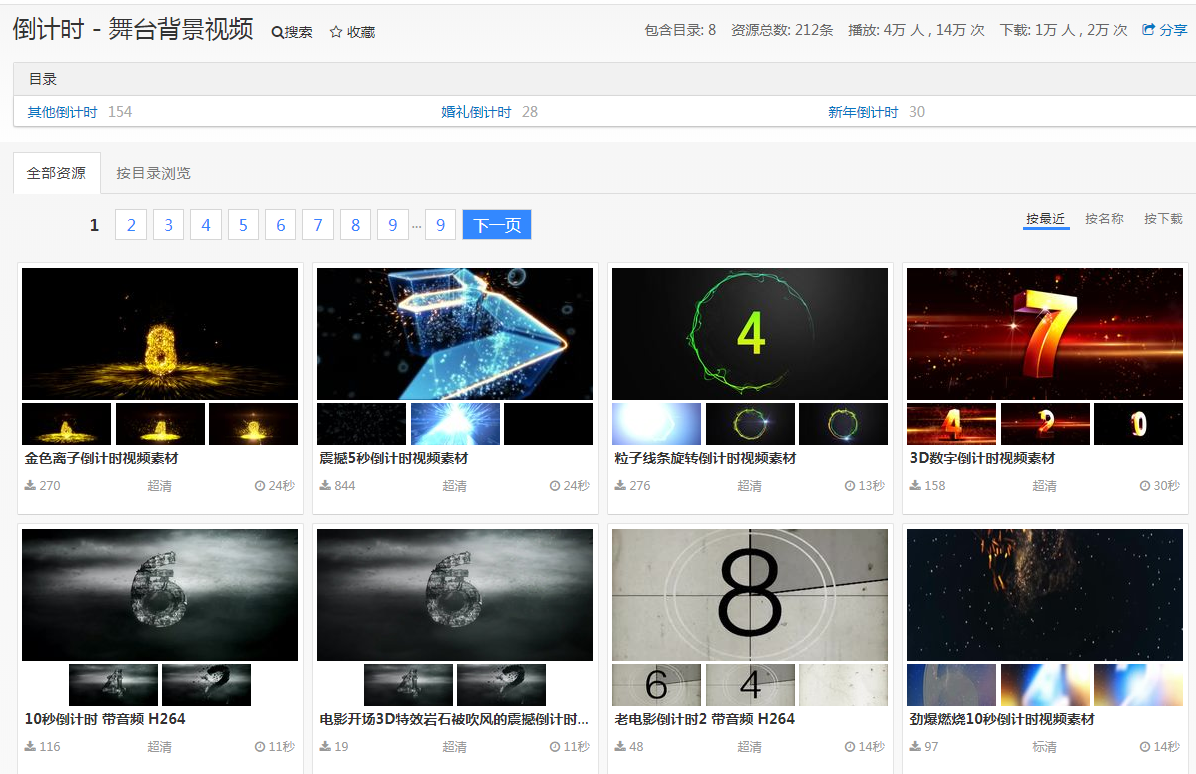Screen dimensions: 1196x774
Task: Click blue light burst small thumbnail
Action: [455, 424]
